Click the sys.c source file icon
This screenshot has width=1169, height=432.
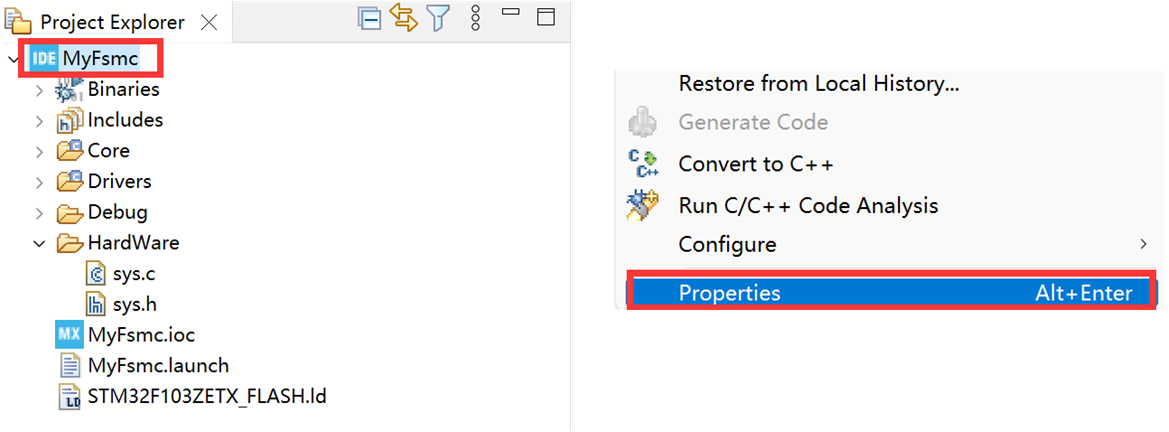coord(97,273)
